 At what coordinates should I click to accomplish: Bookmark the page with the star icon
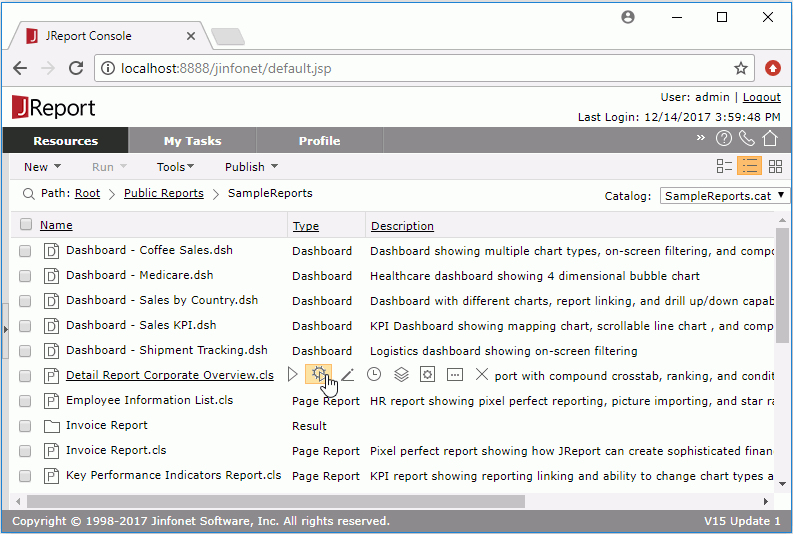coord(741,68)
